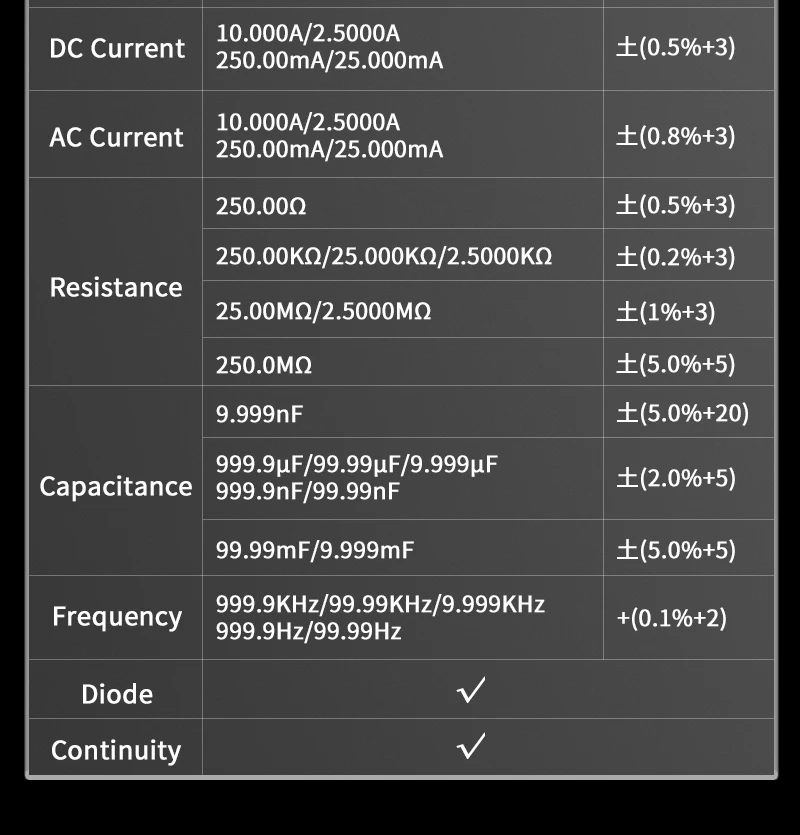The height and width of the screenshot is (835, 800).
Task: Select the 25.00MΩ/2.5000MΩ range cell
Action: [403, 310]
